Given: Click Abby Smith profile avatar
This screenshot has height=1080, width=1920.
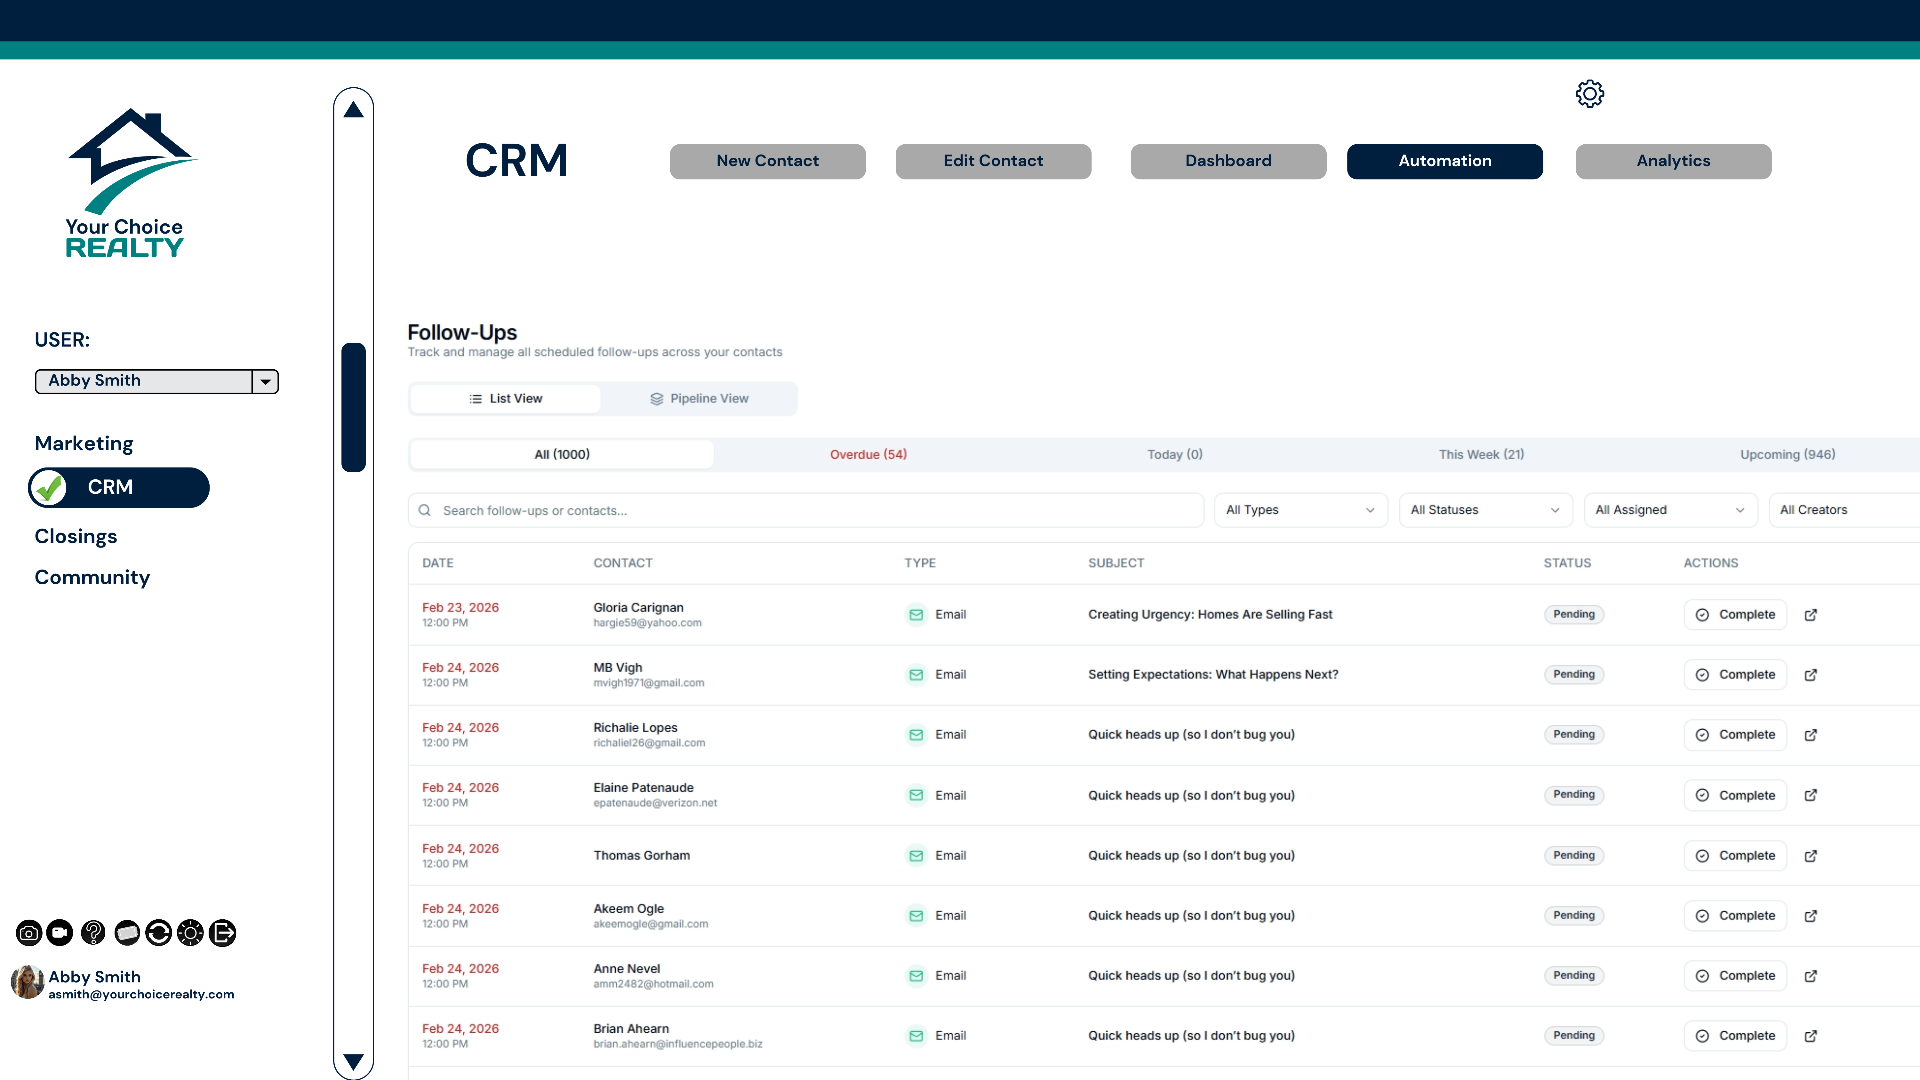Looking at the screenshot, I should point(27,982).
